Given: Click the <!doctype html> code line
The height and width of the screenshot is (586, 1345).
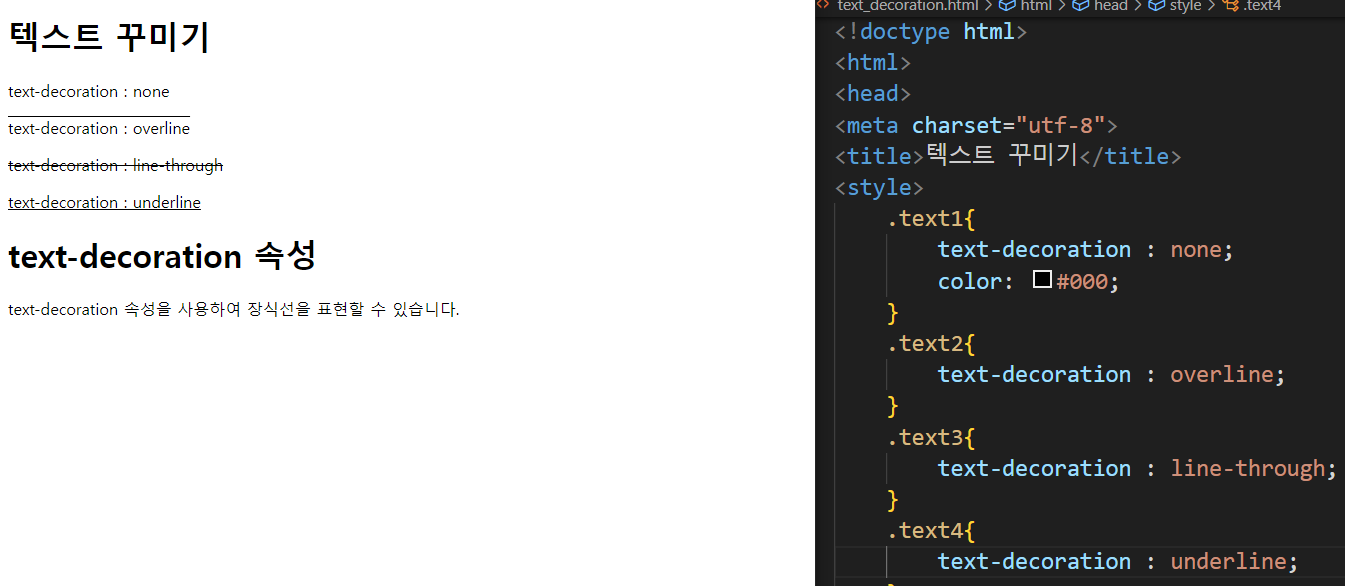Looking at the screenshot, I should tap(931, 31).
